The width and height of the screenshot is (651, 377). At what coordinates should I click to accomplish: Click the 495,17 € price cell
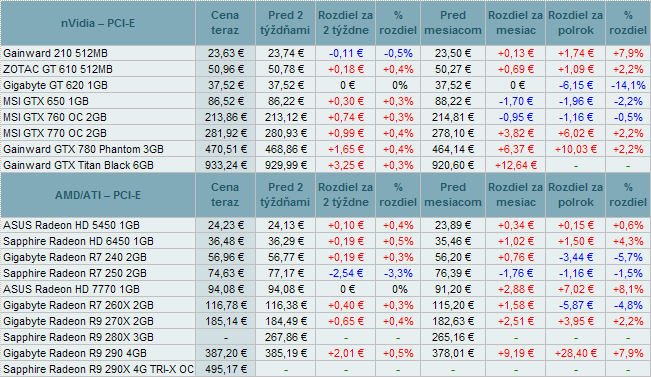coord(225,369)
